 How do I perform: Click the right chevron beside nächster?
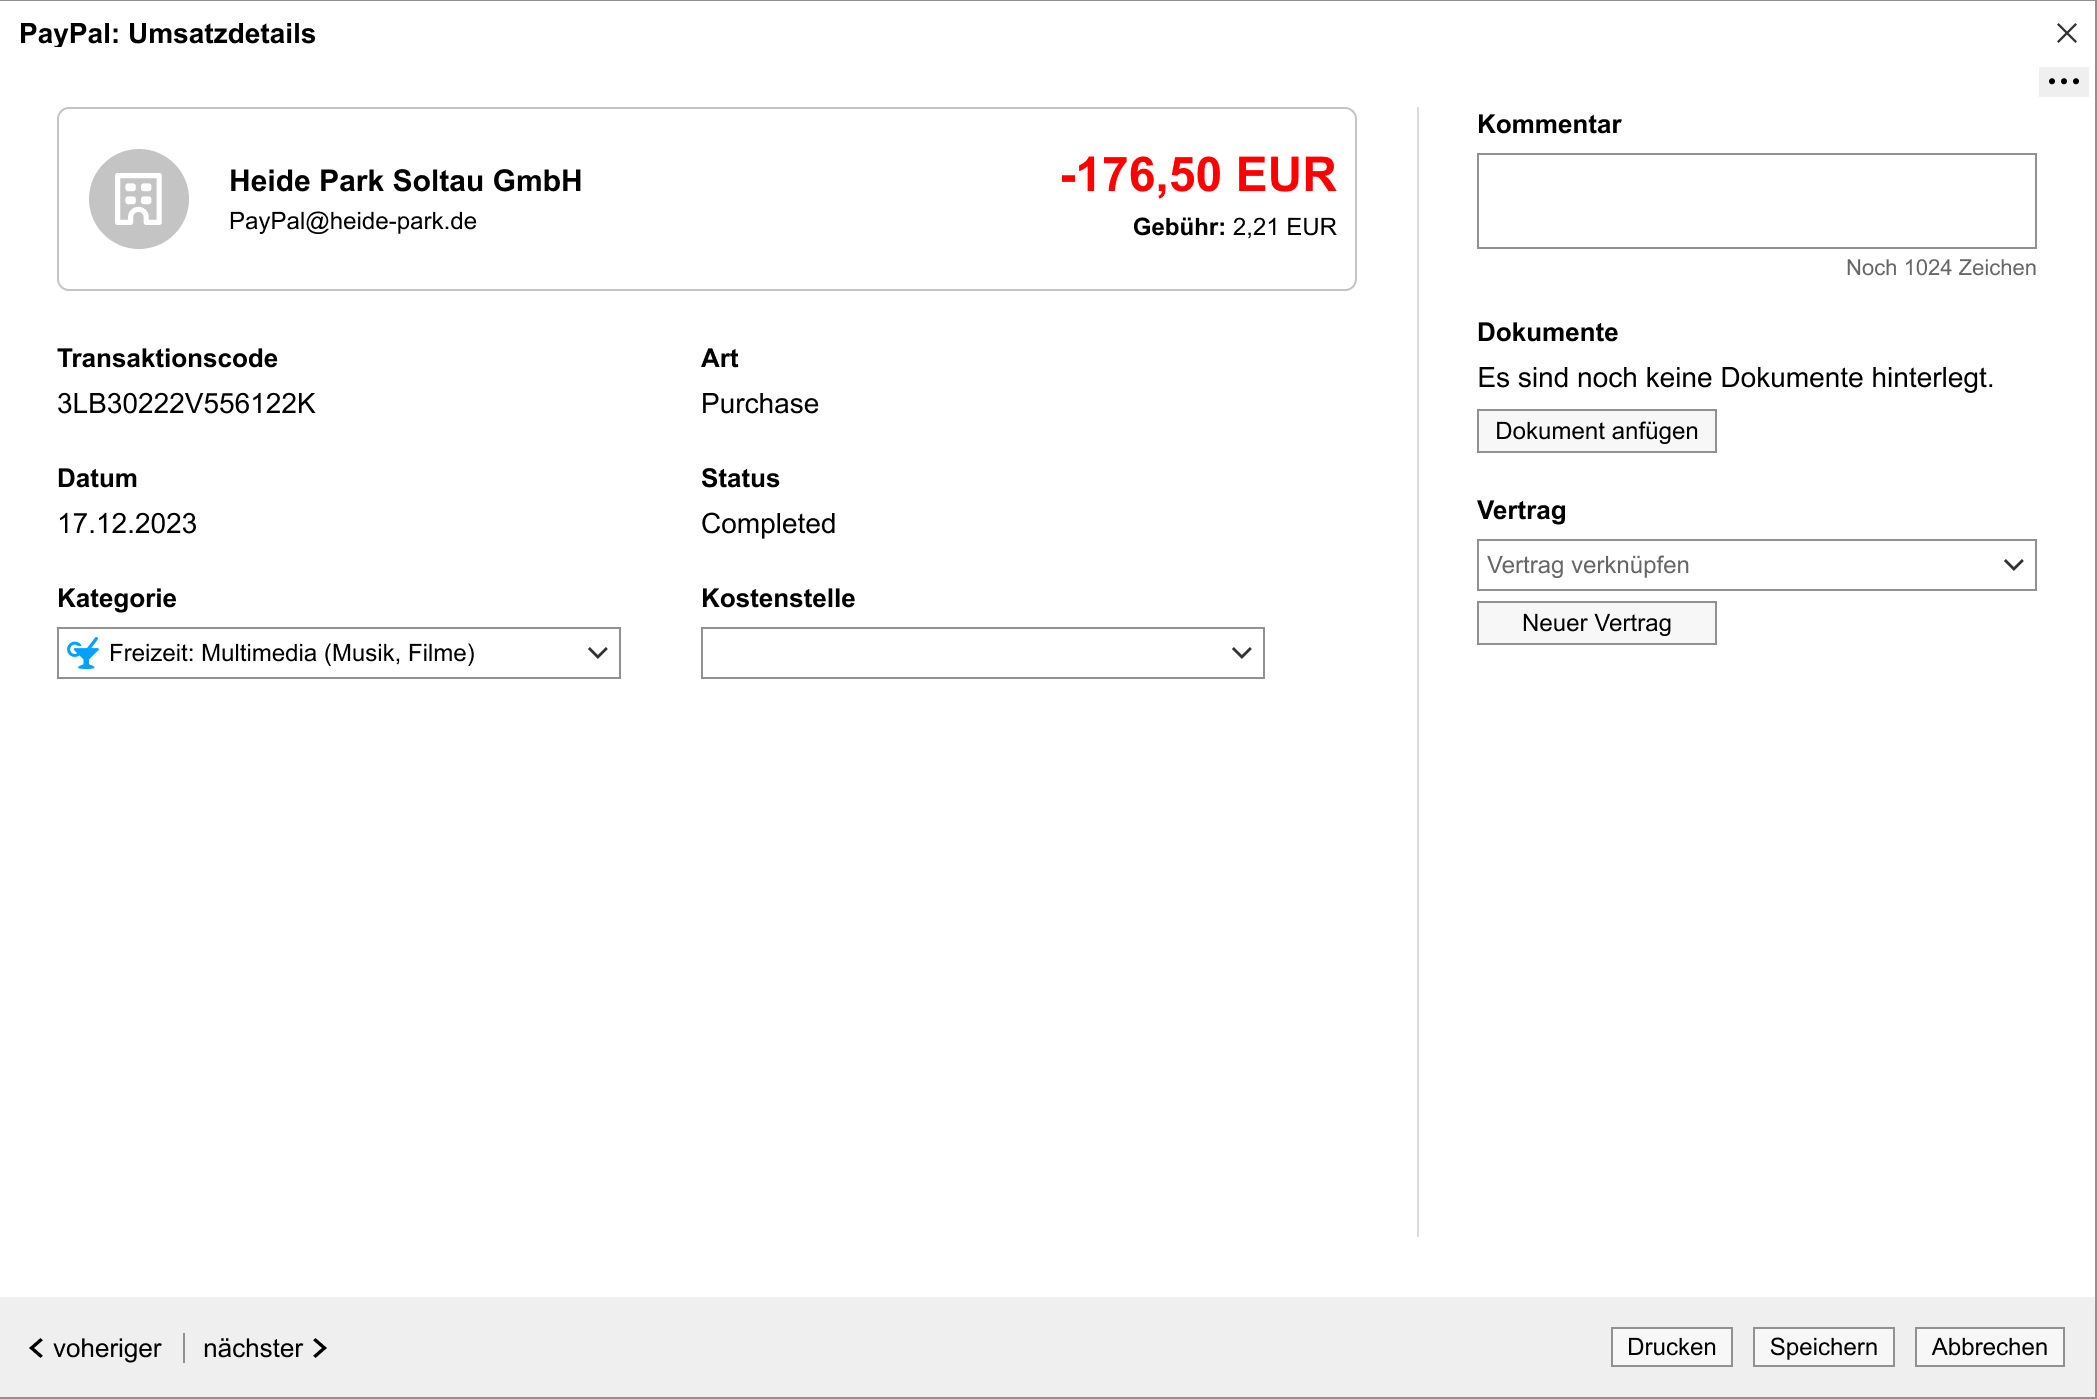(319, 1347)
